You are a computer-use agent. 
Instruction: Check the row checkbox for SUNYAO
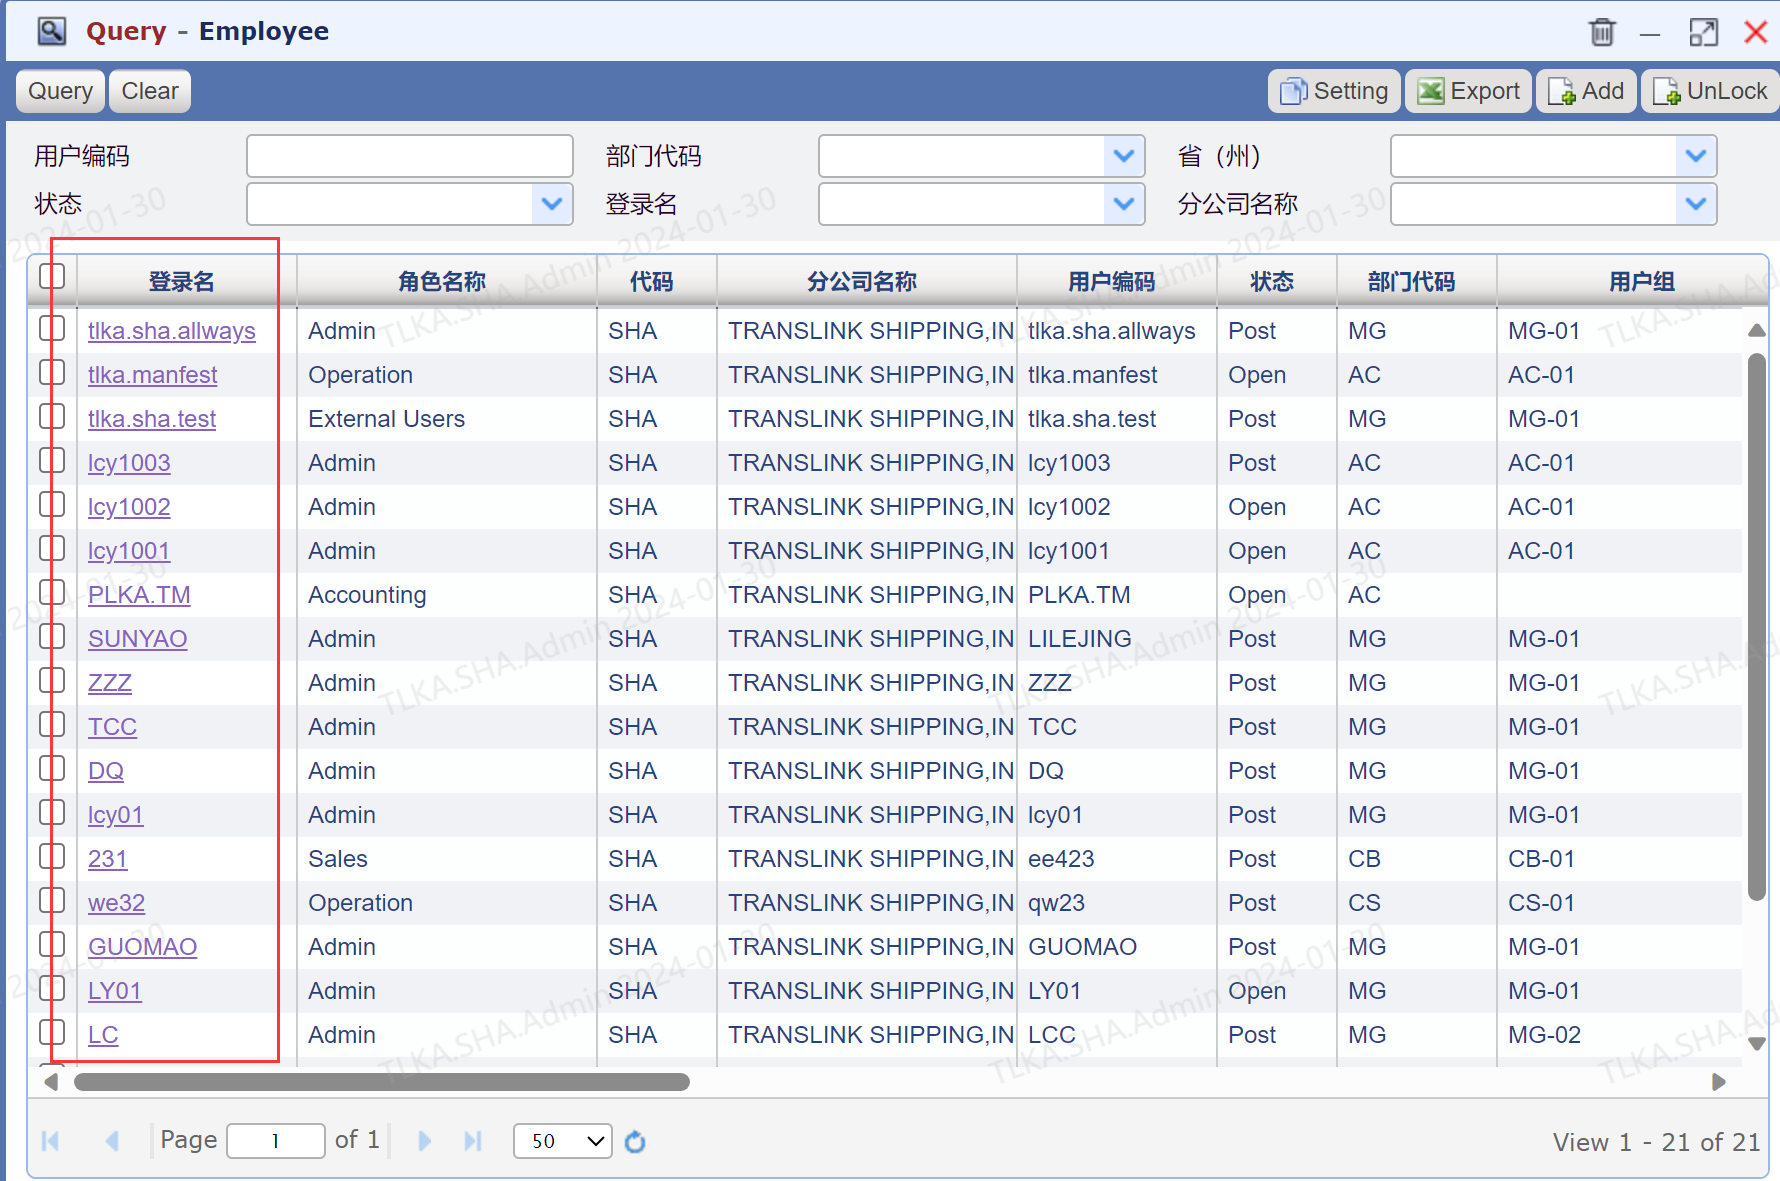coord(52,636)
